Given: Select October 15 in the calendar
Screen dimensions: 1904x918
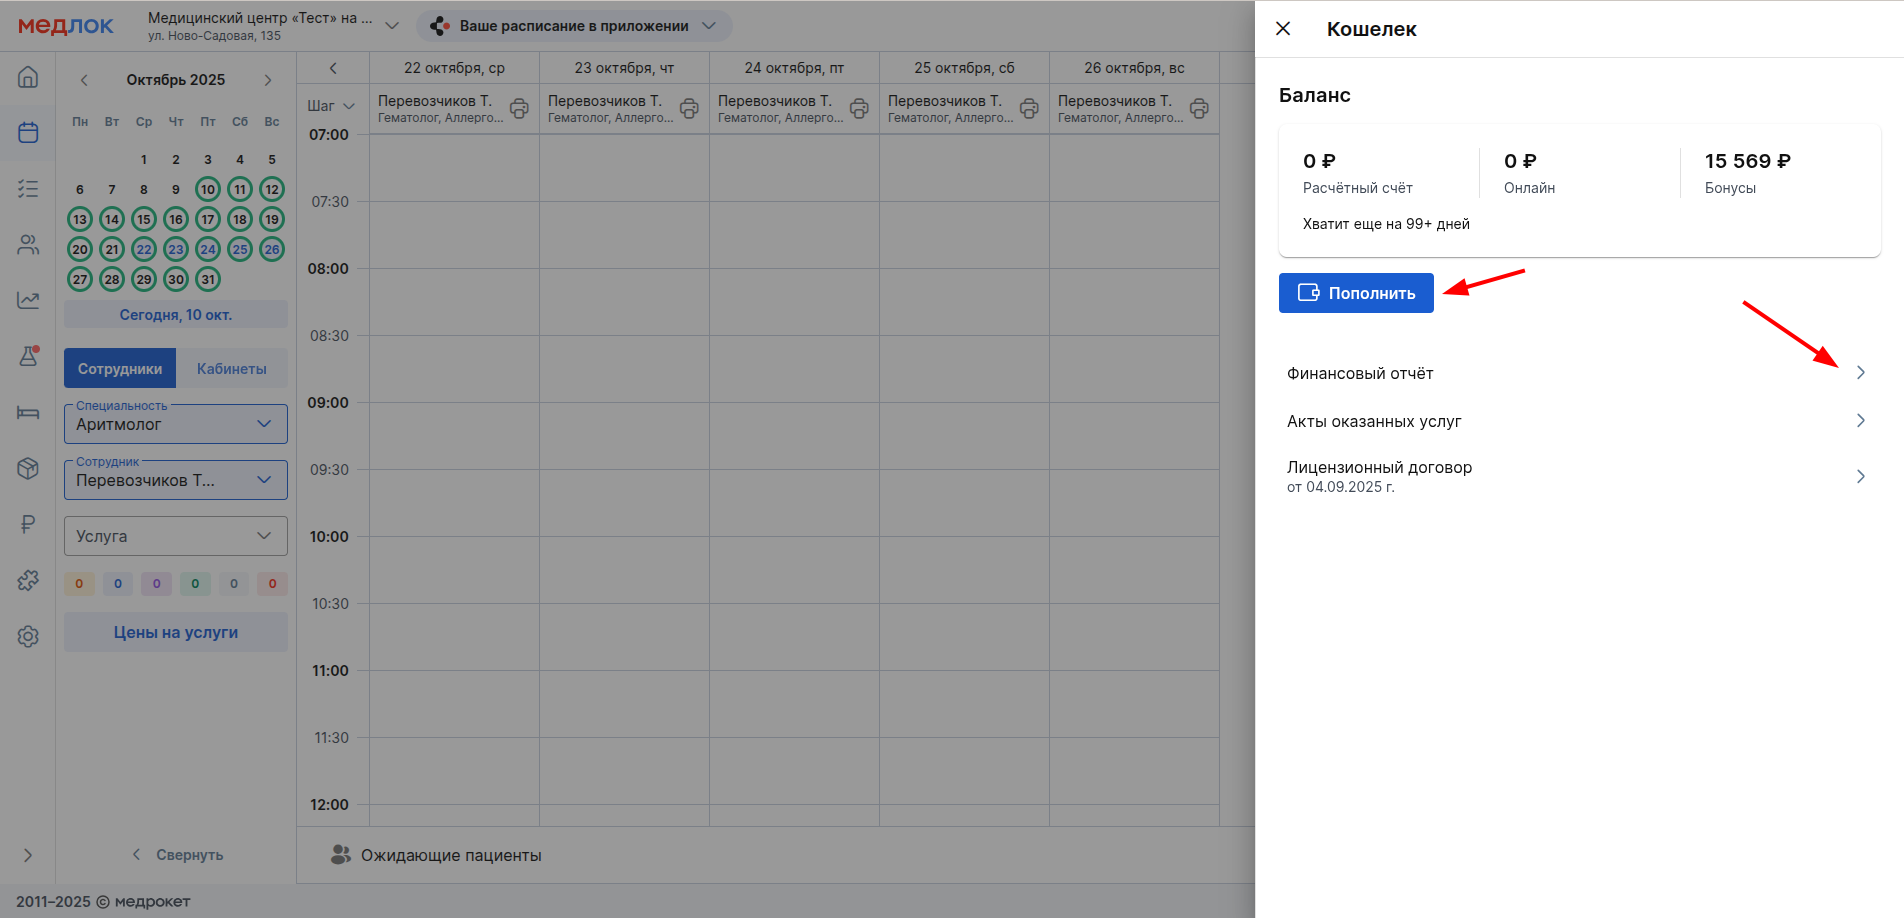Looking at the screenshot, I should 144,219.
